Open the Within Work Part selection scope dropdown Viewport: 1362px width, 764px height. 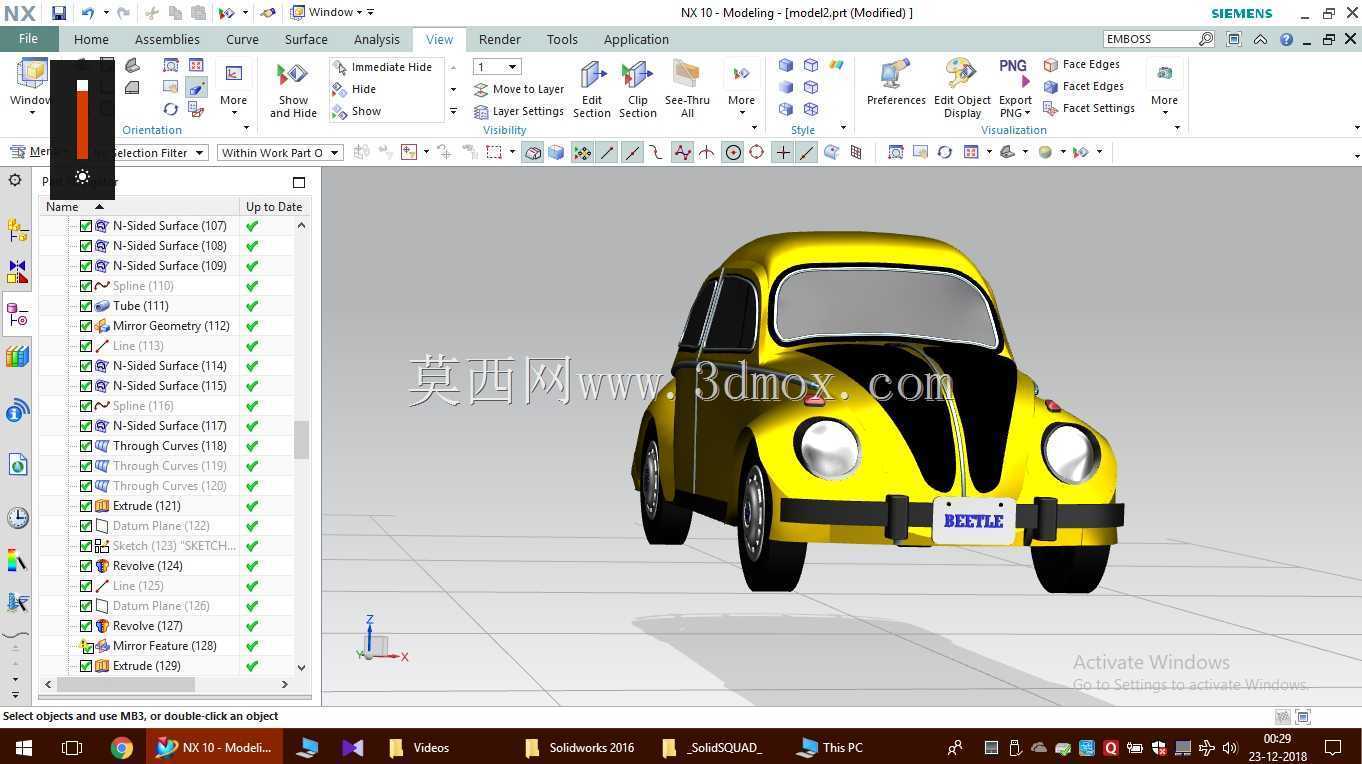280,152
